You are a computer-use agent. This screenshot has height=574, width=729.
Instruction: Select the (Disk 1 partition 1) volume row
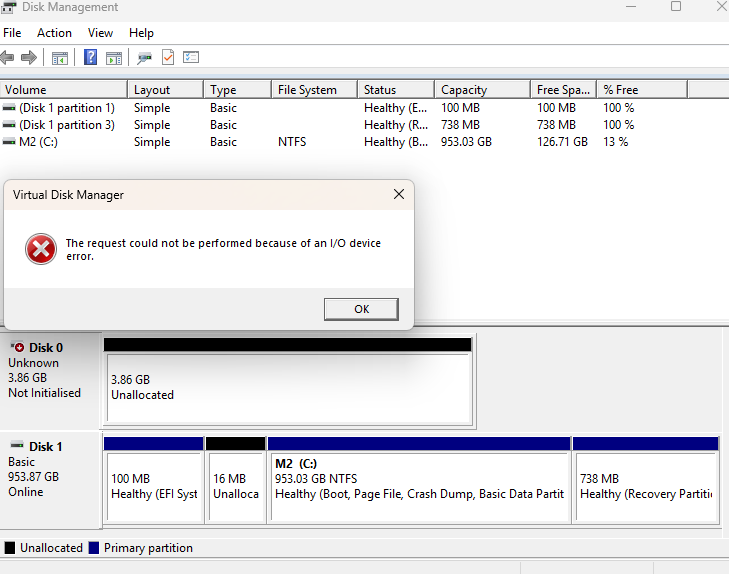coord(66,108)
